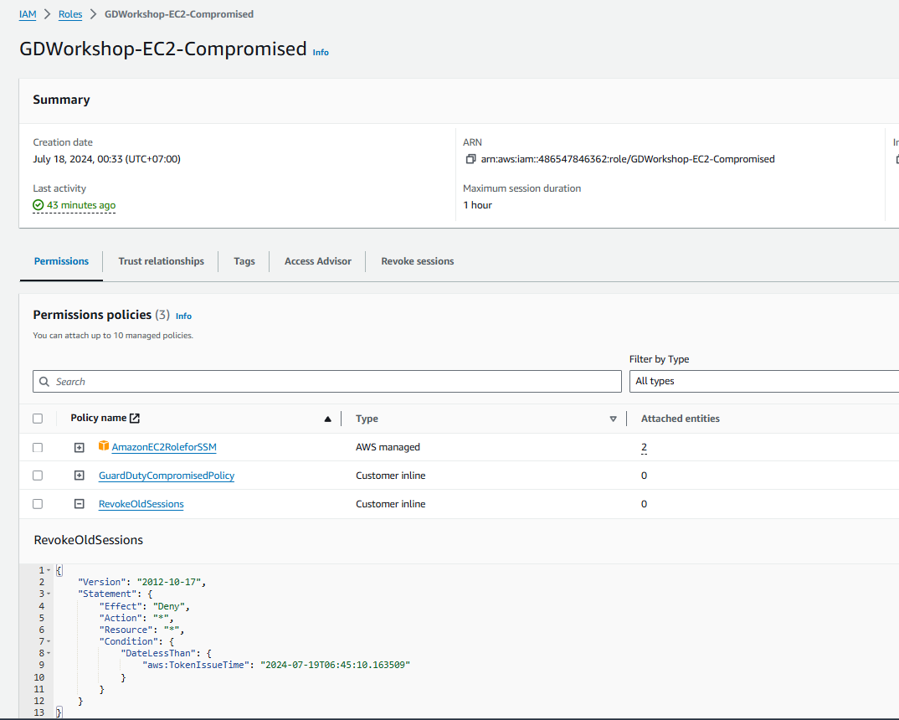Click Customer inline type for GuardDutyCompromisedPolicy
This screenshot has width=899, height=720.
coord(390,475)
